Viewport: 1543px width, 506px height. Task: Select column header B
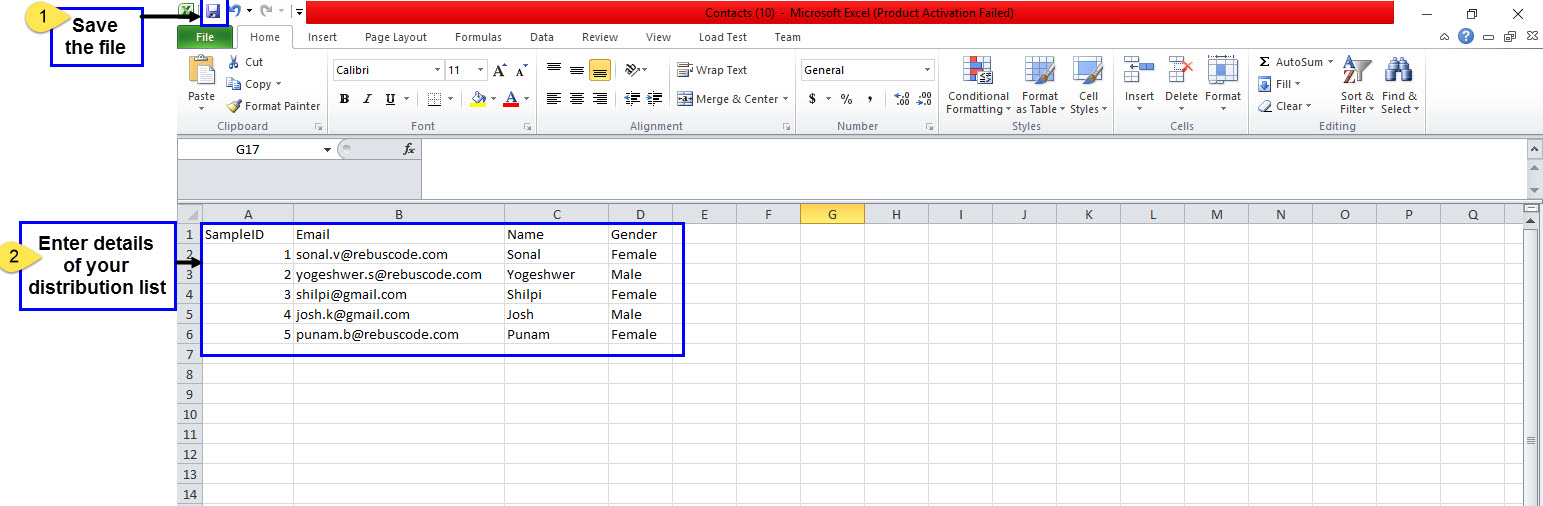(399, 214)
